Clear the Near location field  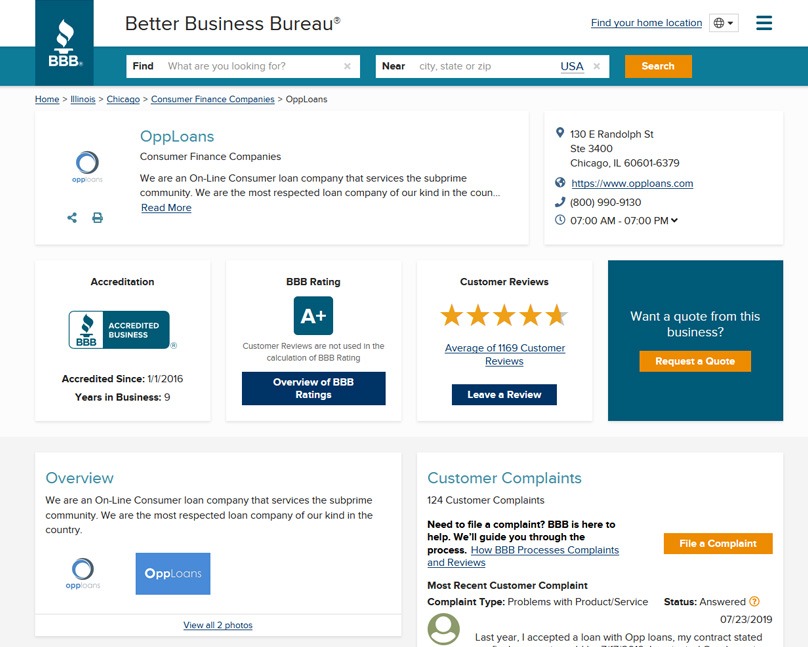click(596, 67)
